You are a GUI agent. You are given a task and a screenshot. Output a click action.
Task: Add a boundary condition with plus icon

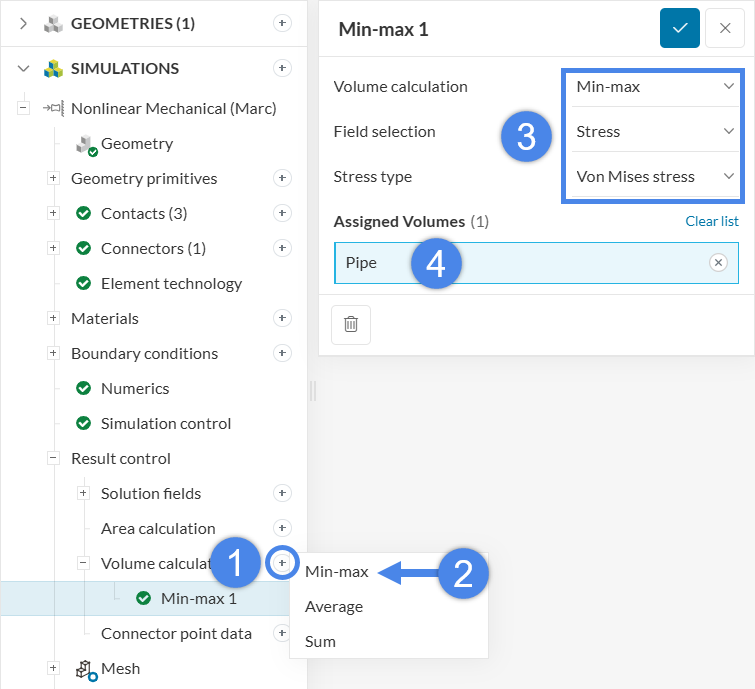point(282,353)
